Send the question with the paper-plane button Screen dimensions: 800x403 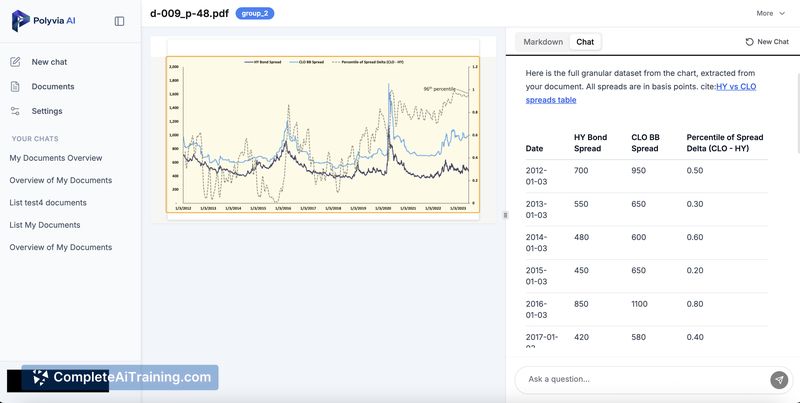click(x=779, y=380)
